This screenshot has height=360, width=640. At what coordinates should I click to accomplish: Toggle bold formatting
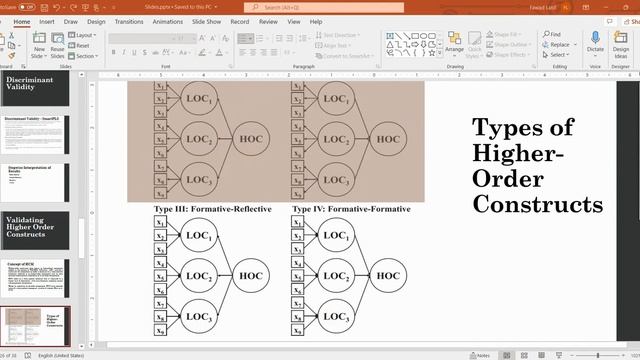(x=113, y=52)
